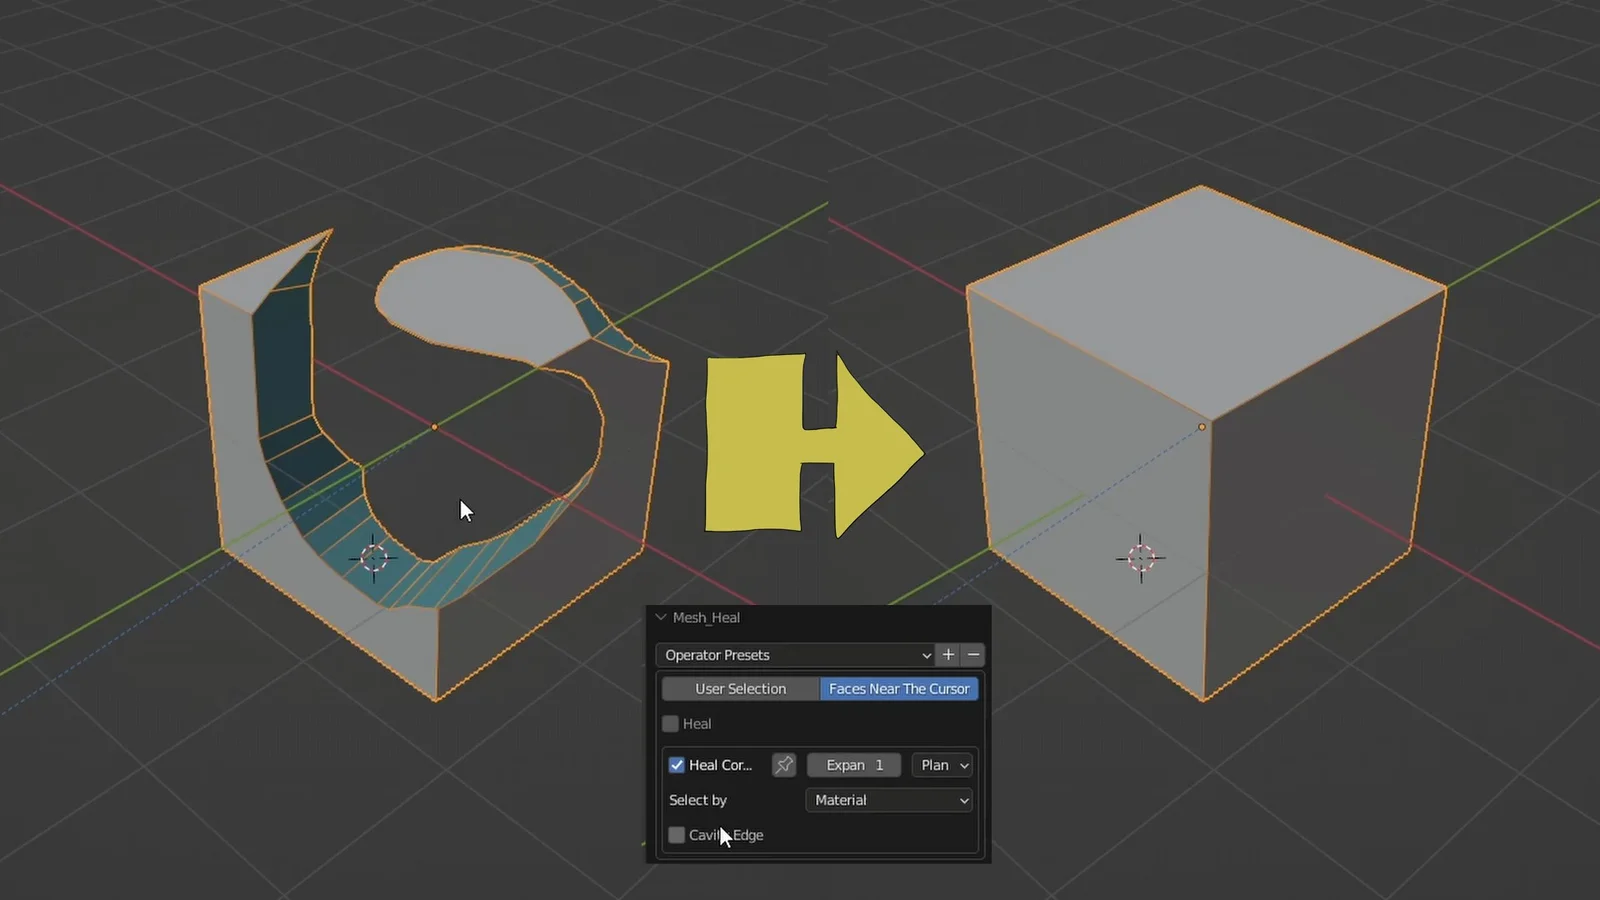Enable the Cavity Edge checkbox
The height and width of the screenshot is (900, 1600).
coord(676,834)
